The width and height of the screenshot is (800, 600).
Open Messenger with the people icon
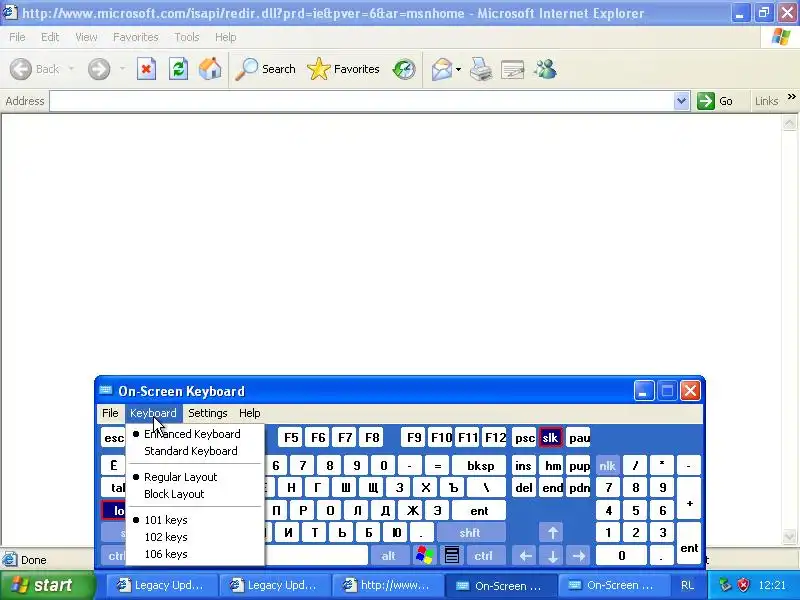545,69
